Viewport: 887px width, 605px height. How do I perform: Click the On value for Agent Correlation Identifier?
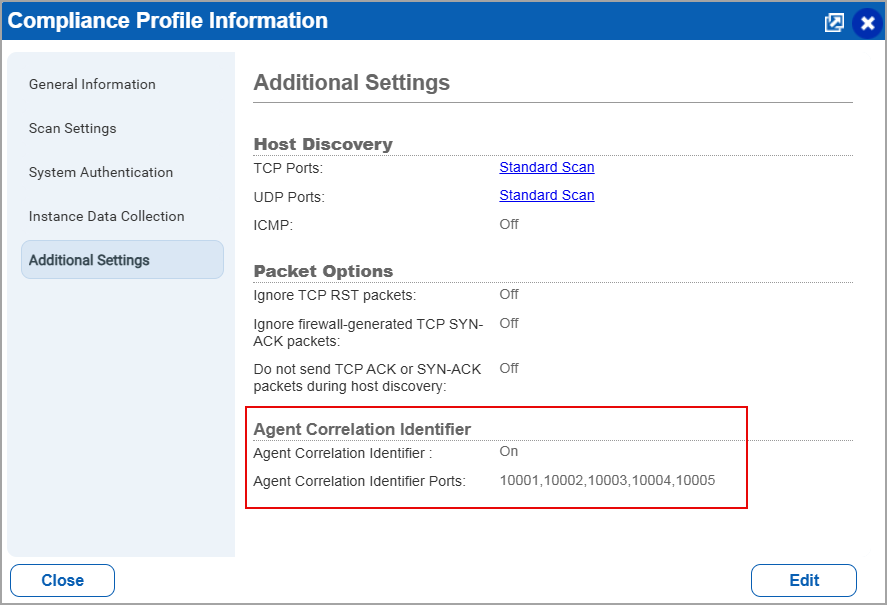[508, 451]
